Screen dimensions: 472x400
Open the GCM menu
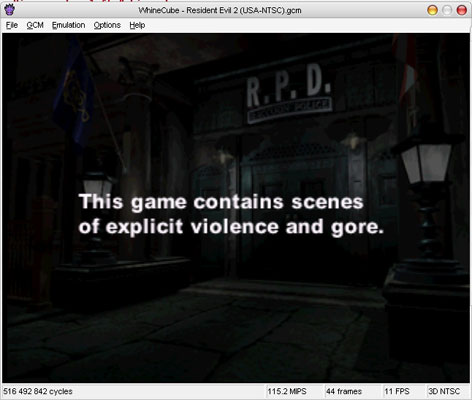pyautogui.click(x=35, y=25)
